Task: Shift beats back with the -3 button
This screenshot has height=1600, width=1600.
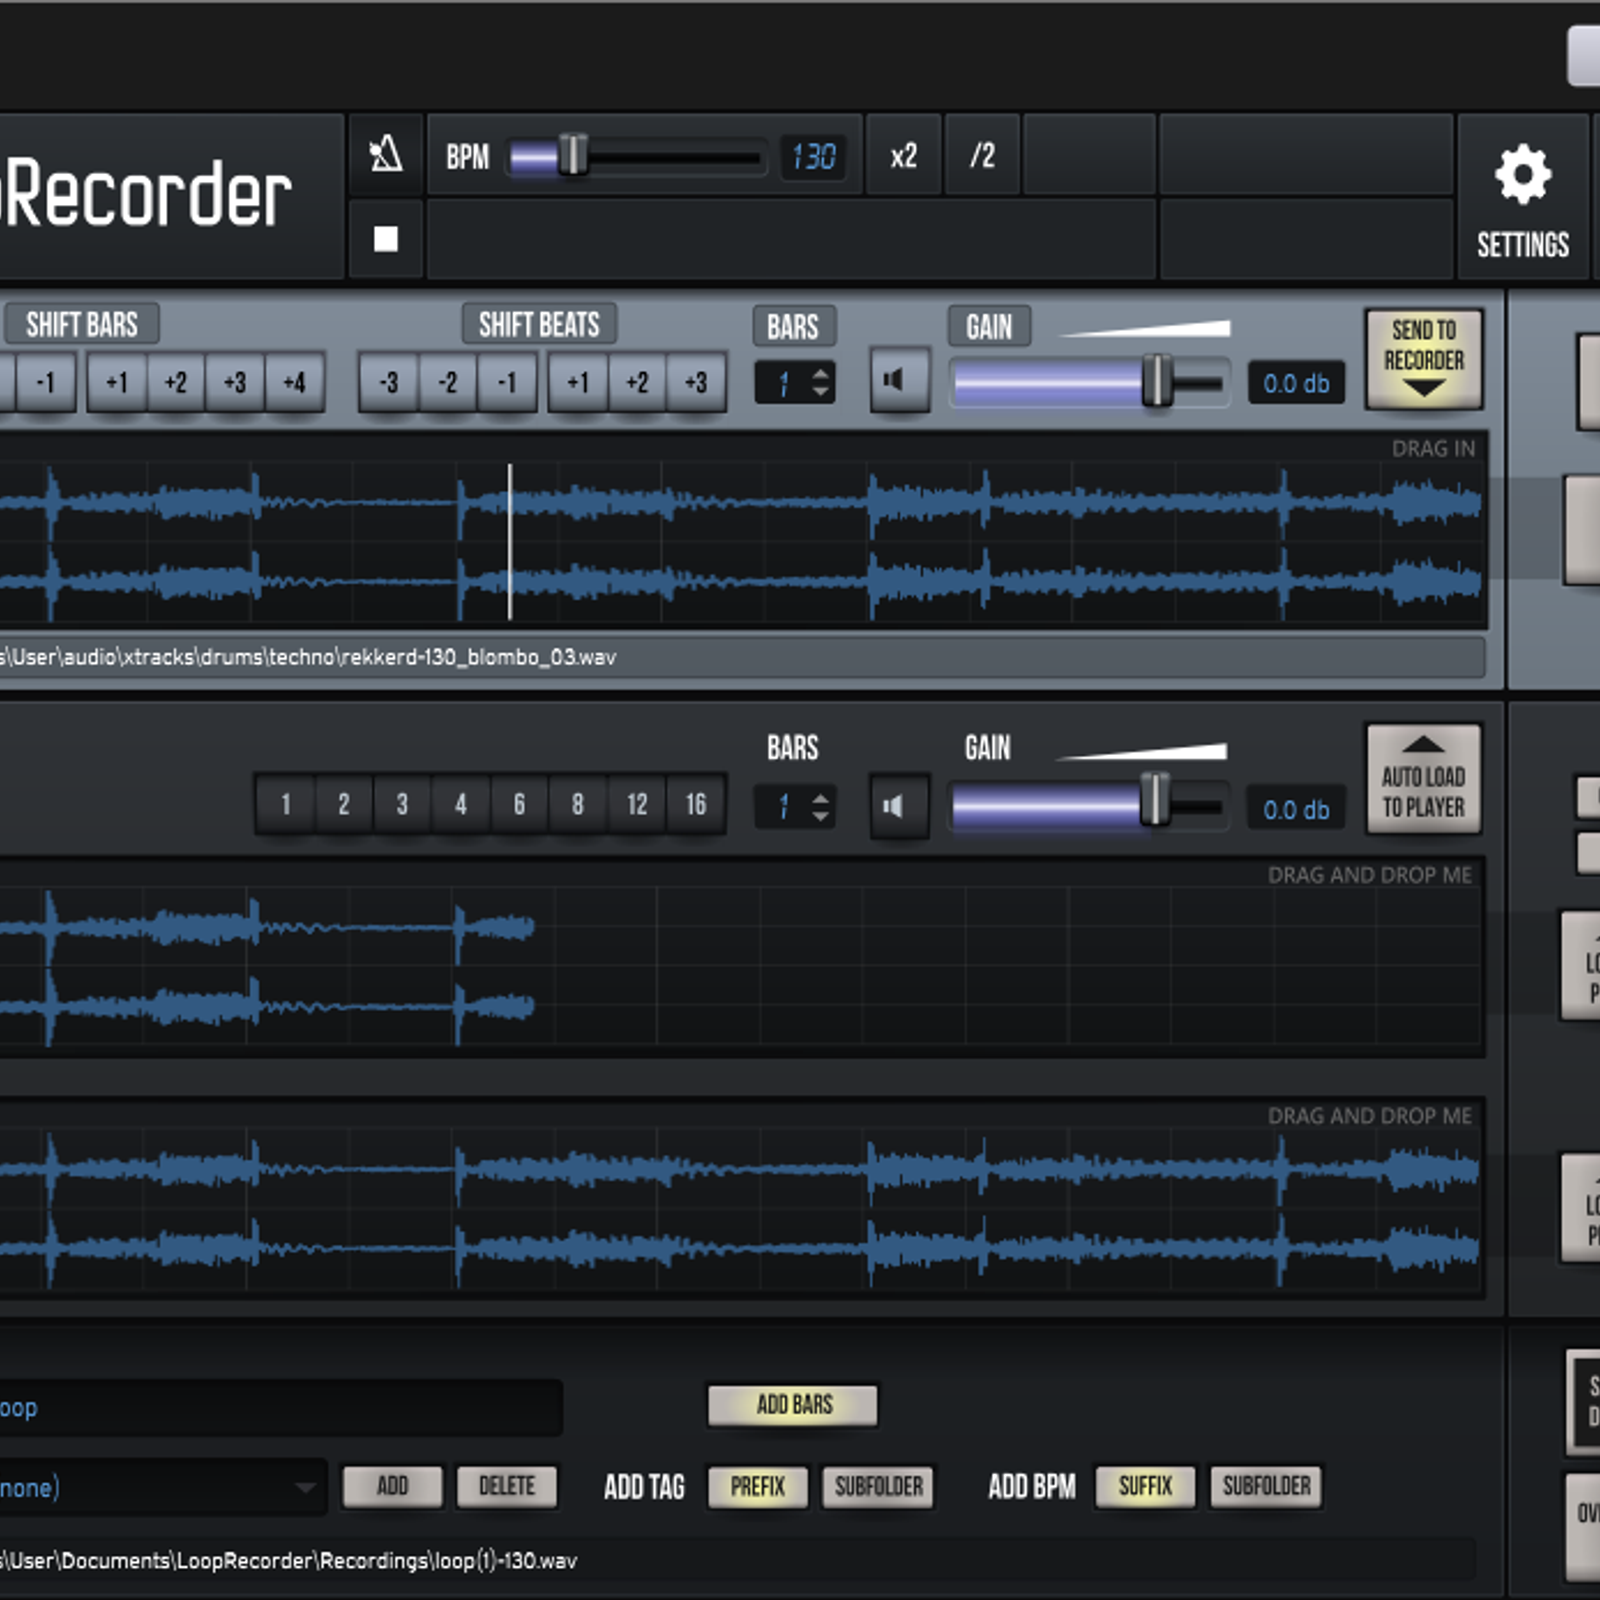Action: tap(387, 382)
